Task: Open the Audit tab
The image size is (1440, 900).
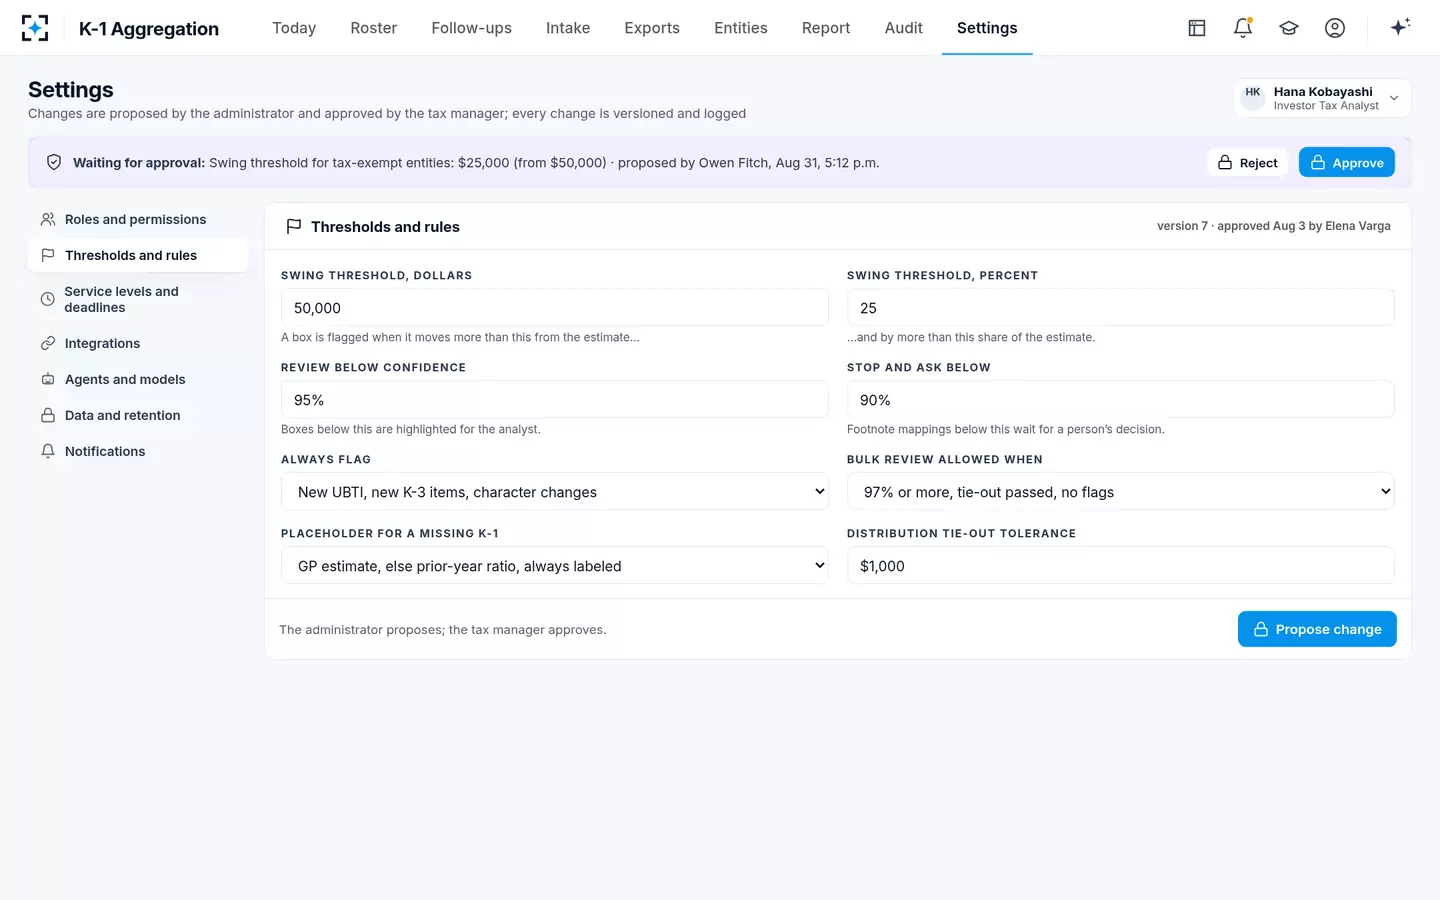Action: pos(904,28)
